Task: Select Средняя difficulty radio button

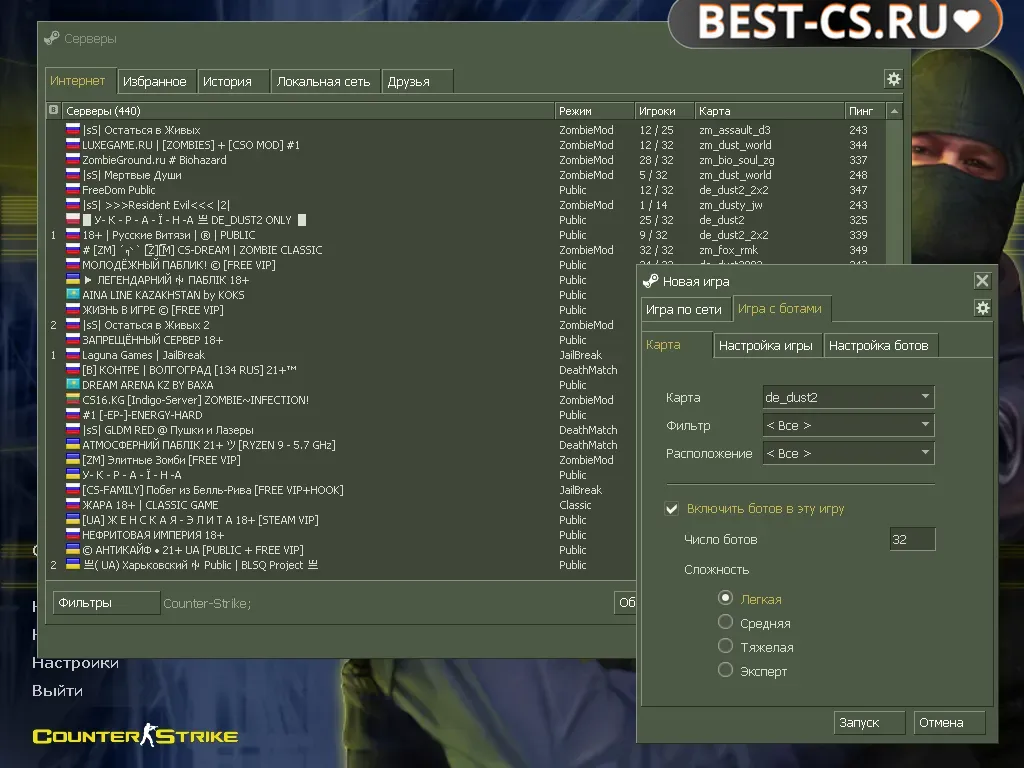Action: [725, 622]
